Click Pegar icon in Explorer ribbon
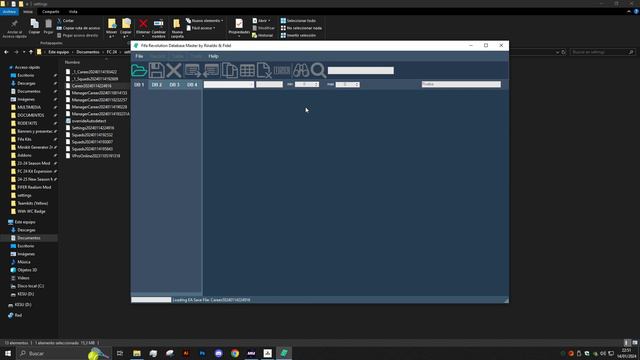The width and height of the screenshot is (640, 360). coord(49,26)
